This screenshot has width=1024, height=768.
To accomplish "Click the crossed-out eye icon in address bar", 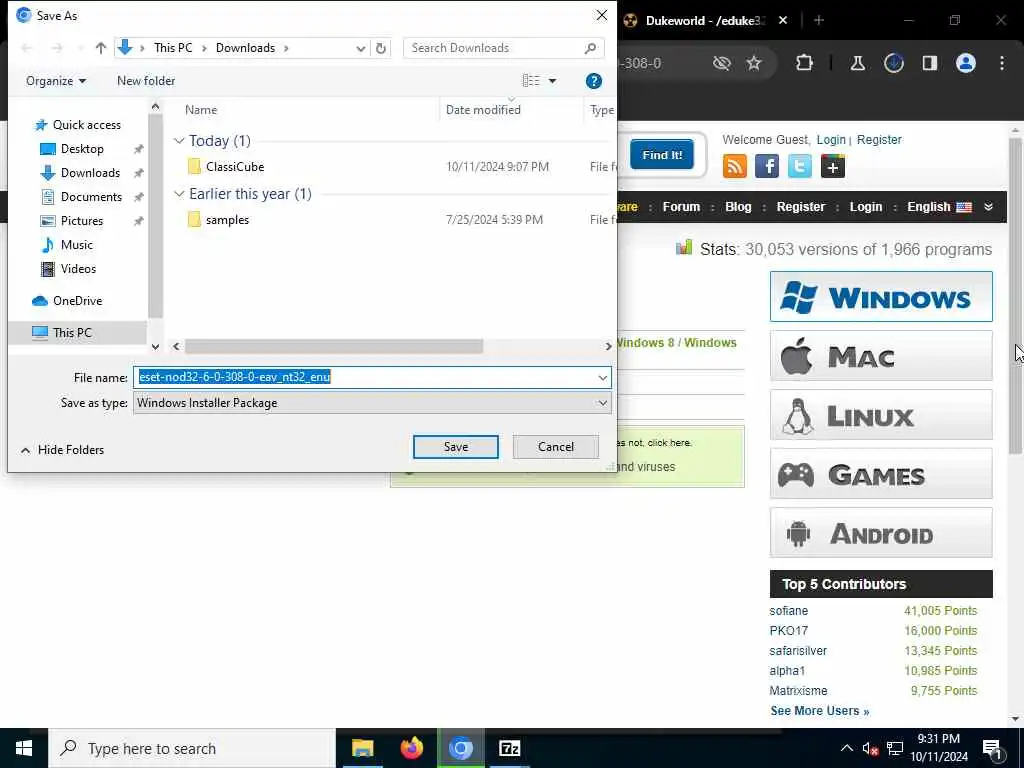I will (722, 63).
